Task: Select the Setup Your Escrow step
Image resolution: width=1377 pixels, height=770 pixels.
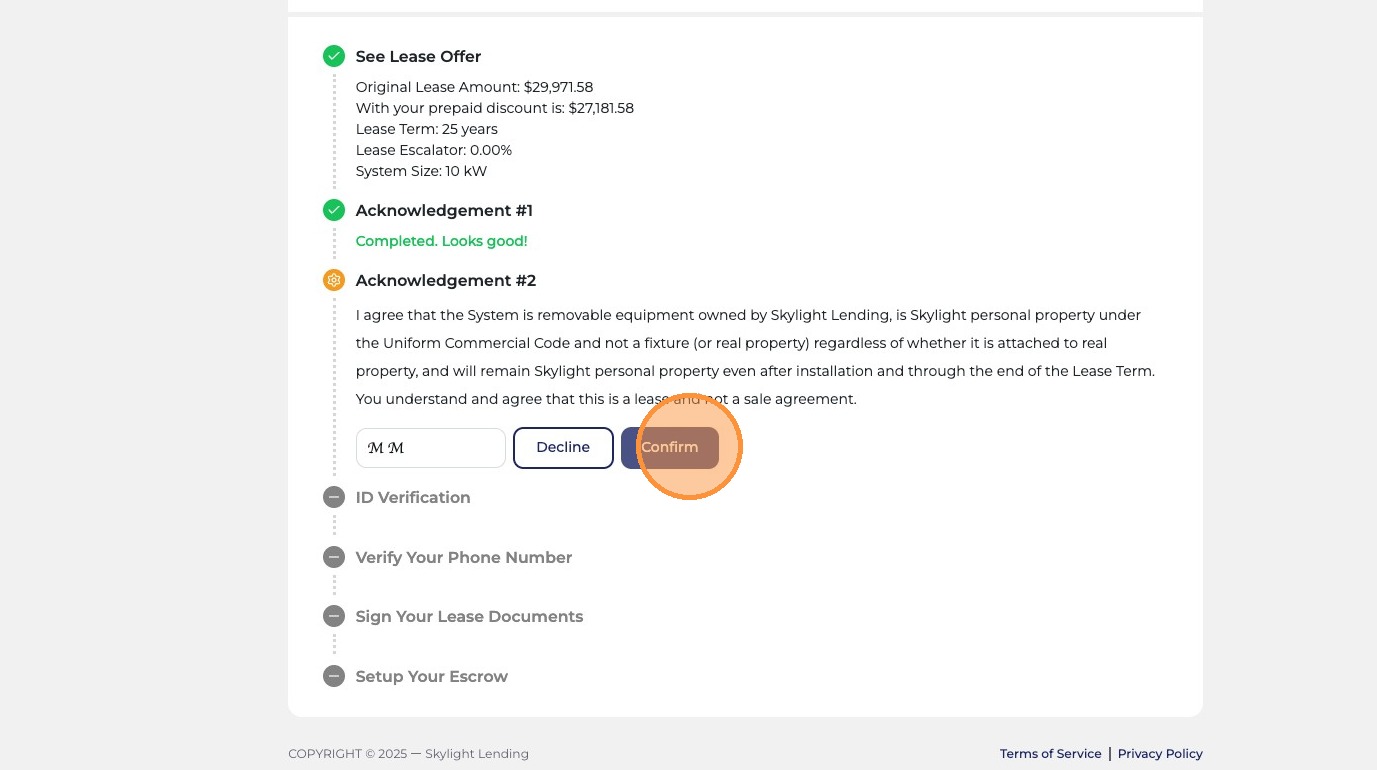Action: 432,677
